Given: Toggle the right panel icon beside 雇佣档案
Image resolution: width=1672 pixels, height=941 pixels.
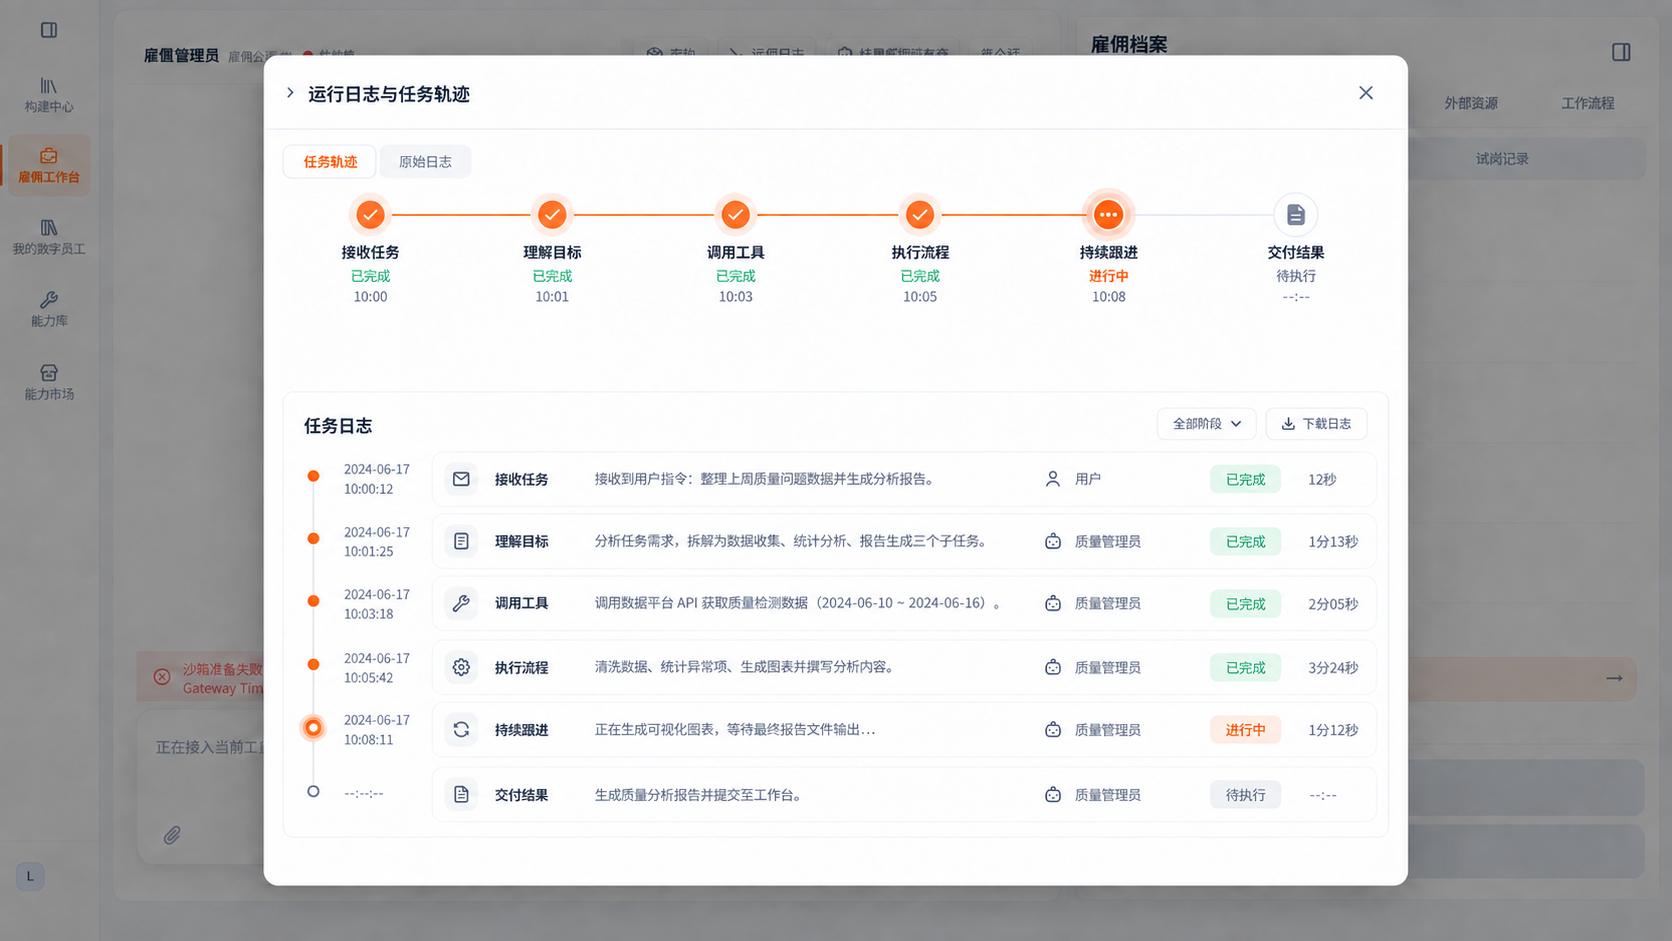Looking at the screenshot, I should pos(1621,52).
